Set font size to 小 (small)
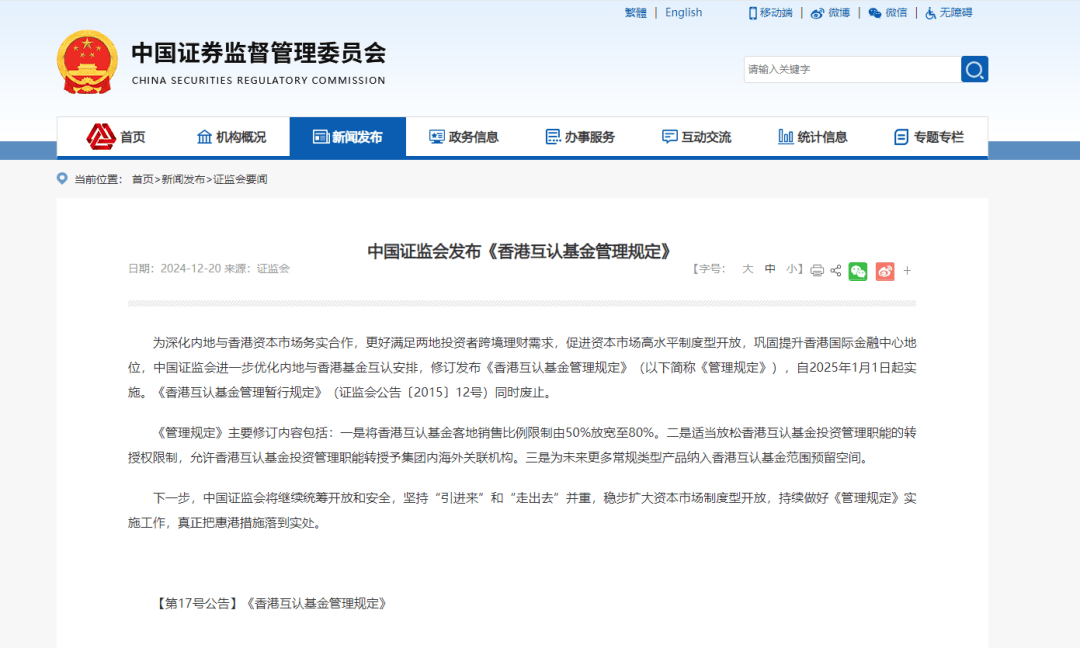Viewport: 1080px width, 648px height. tap(791, 269)
